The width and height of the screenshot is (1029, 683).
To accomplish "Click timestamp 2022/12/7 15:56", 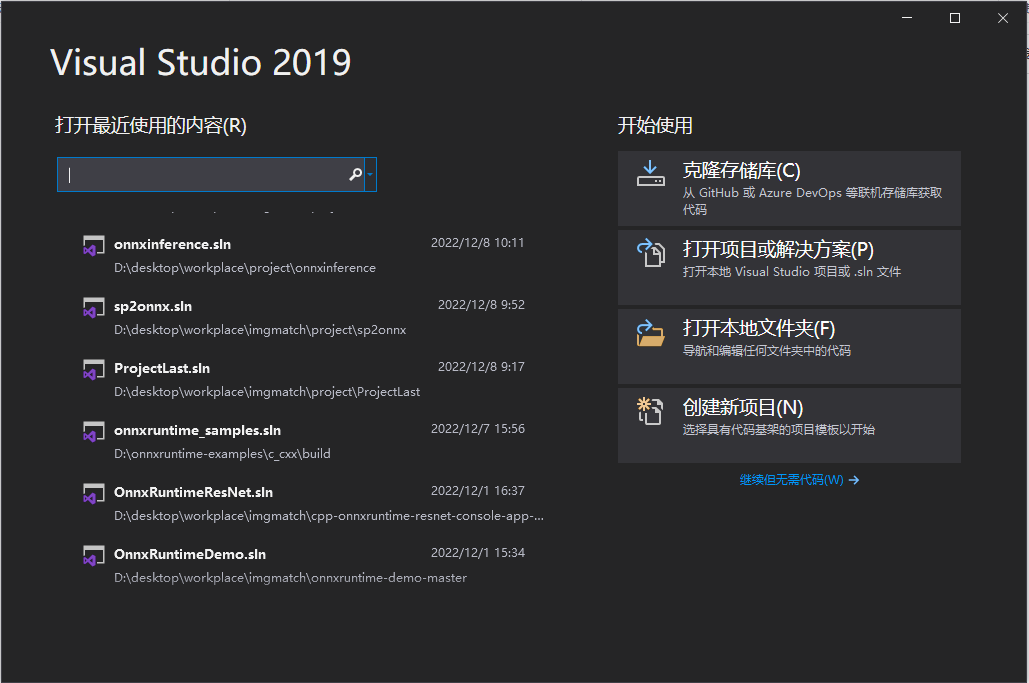I will (x=478, y=429).
